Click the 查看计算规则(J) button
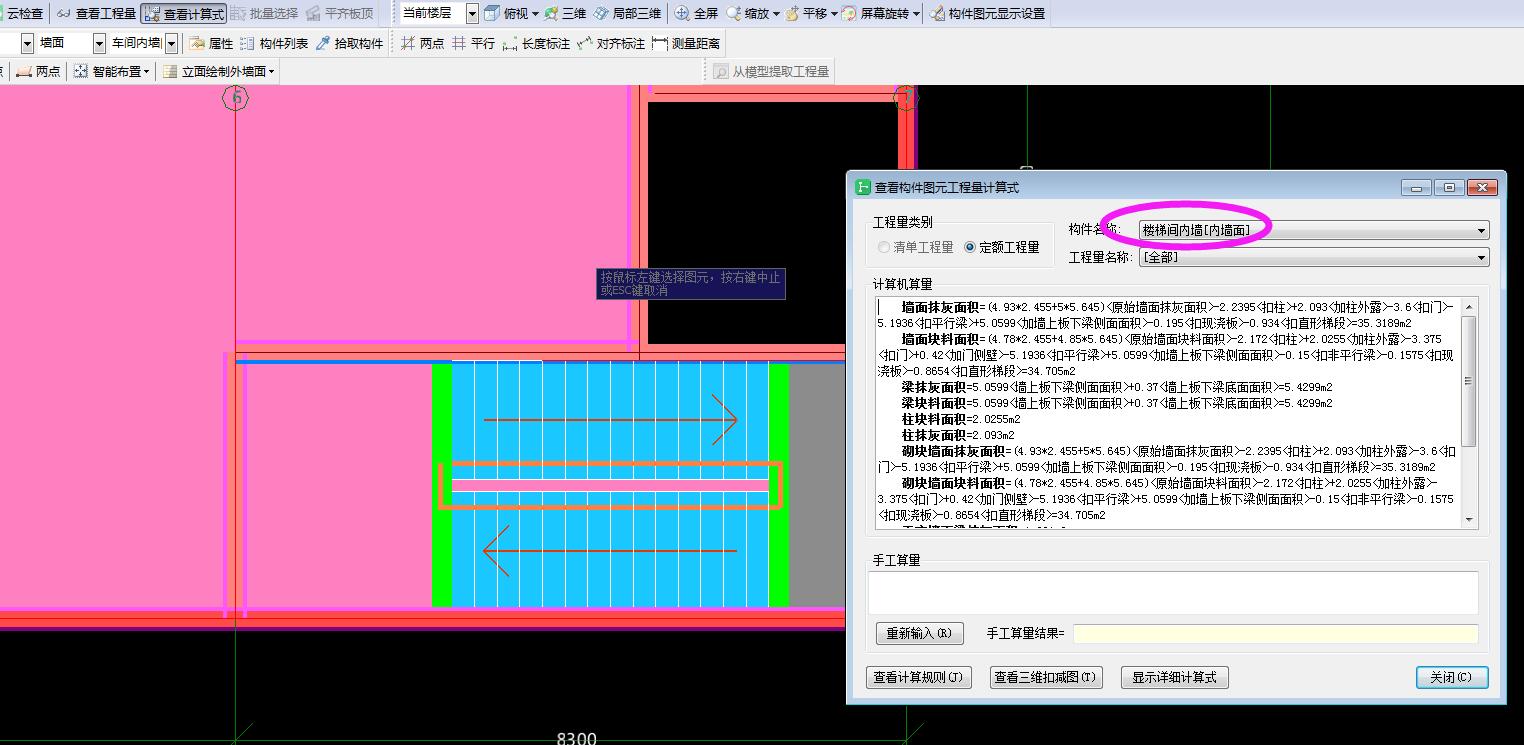 coord(918,677)
